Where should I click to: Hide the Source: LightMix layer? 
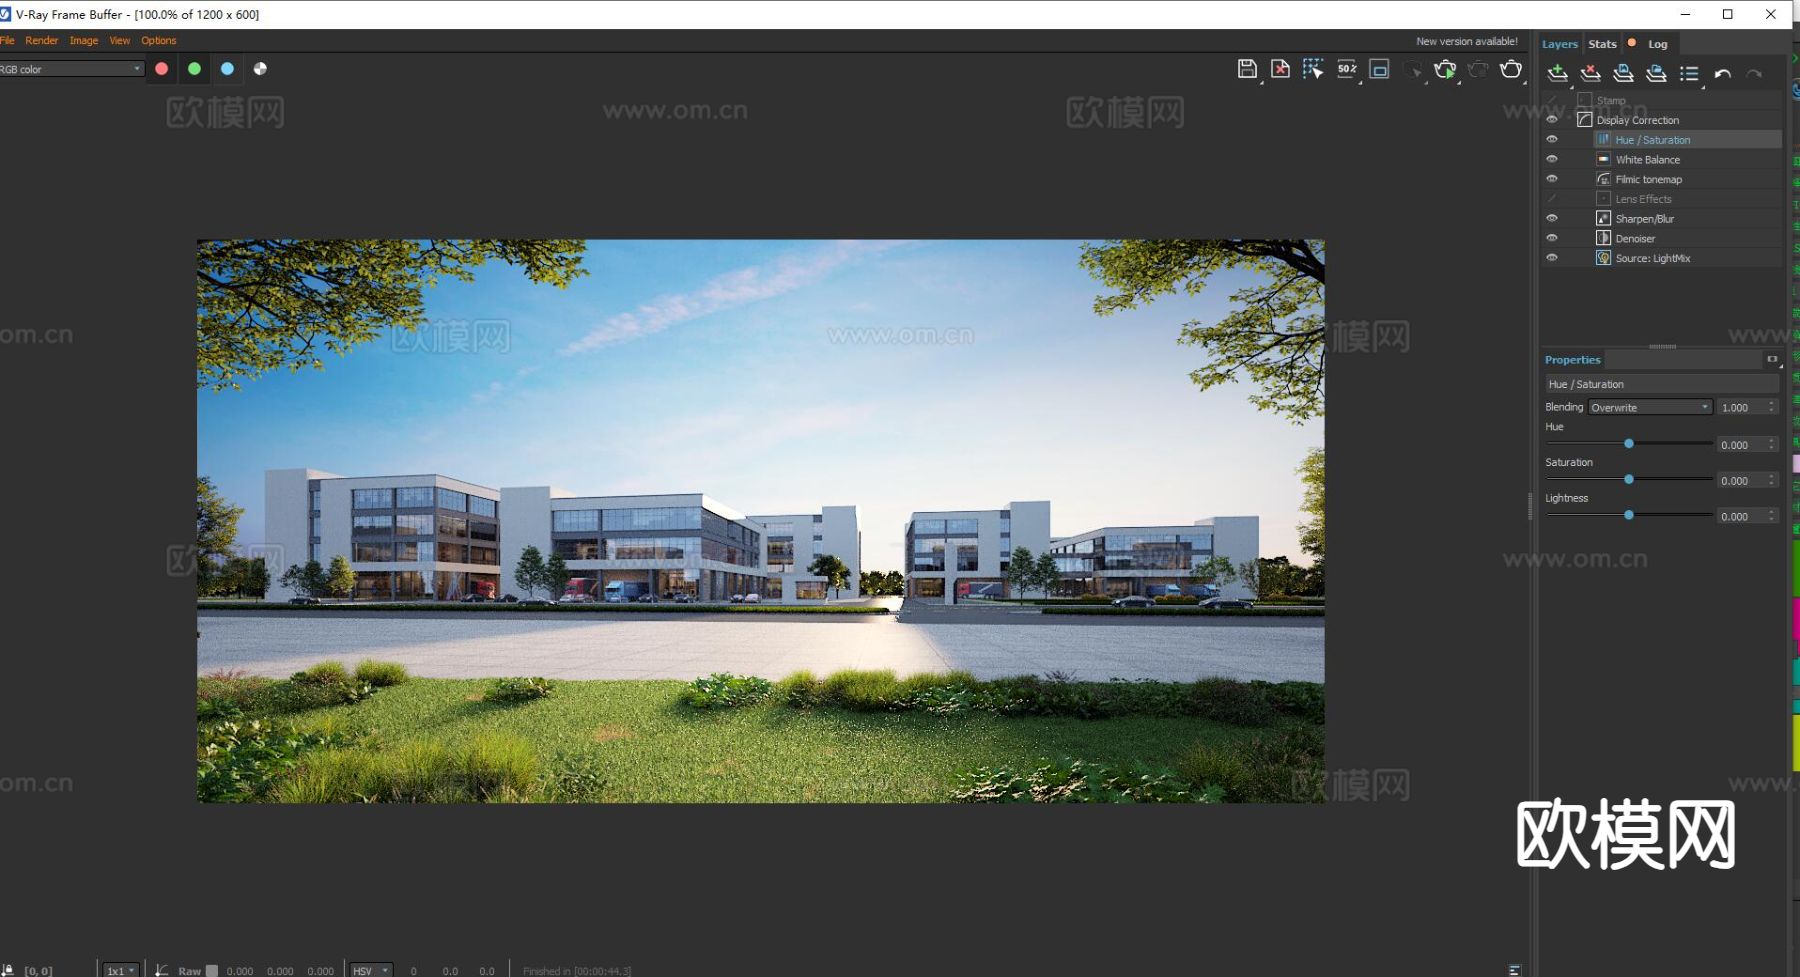tap(1552, 258)
